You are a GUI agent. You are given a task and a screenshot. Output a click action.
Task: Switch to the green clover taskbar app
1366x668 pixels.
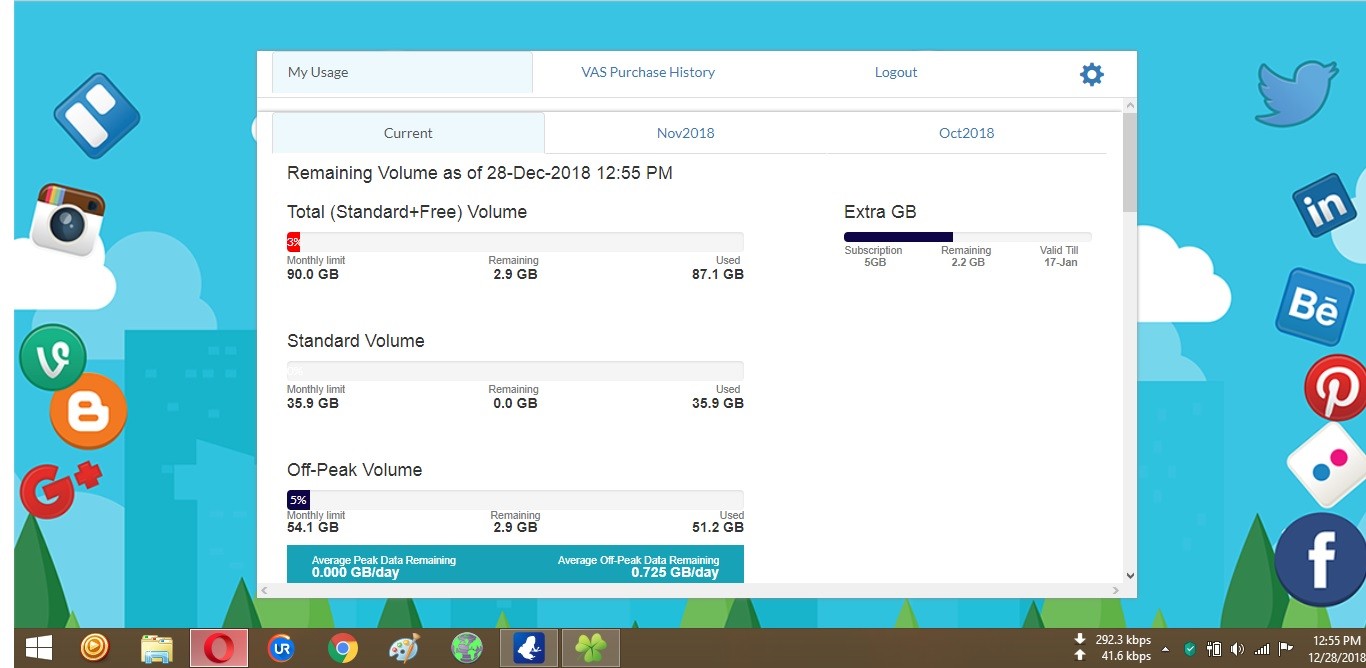click(591, 649)
